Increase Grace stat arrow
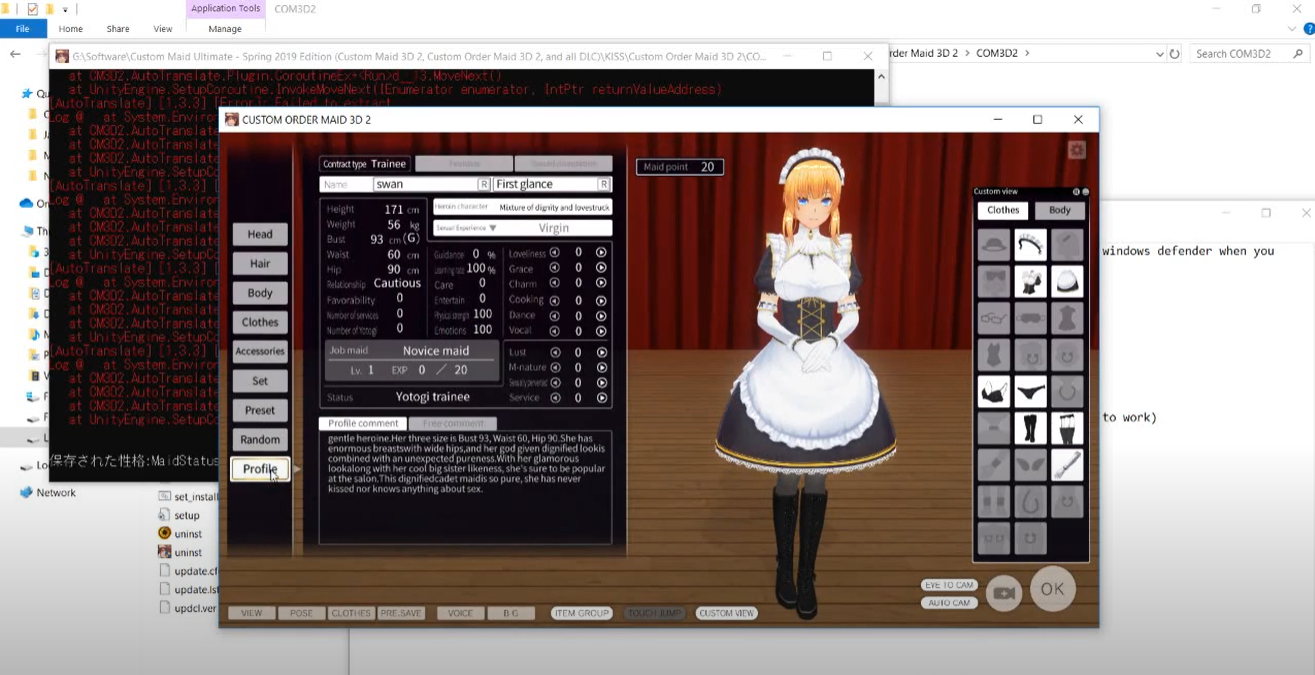The image size is (1315, 675). pyautogui.click(x=601, y=269)
